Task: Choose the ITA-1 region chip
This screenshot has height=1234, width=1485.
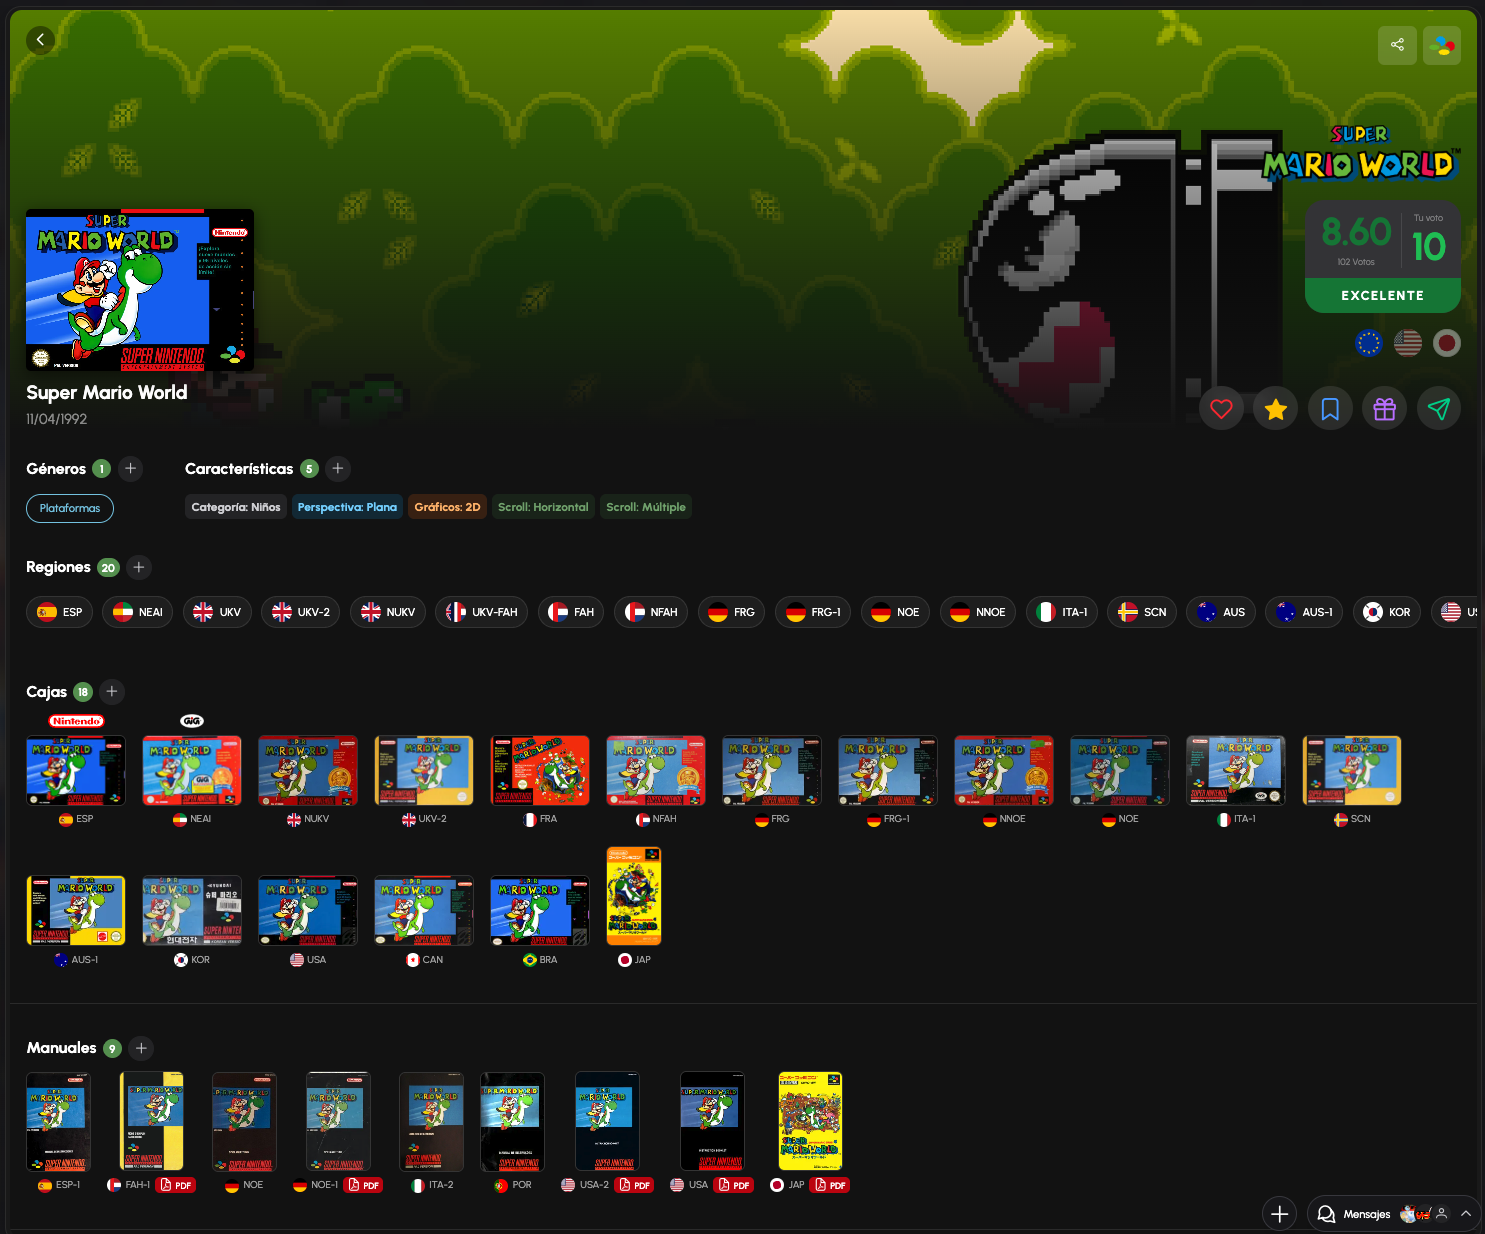Action: tap(1062, 612)
